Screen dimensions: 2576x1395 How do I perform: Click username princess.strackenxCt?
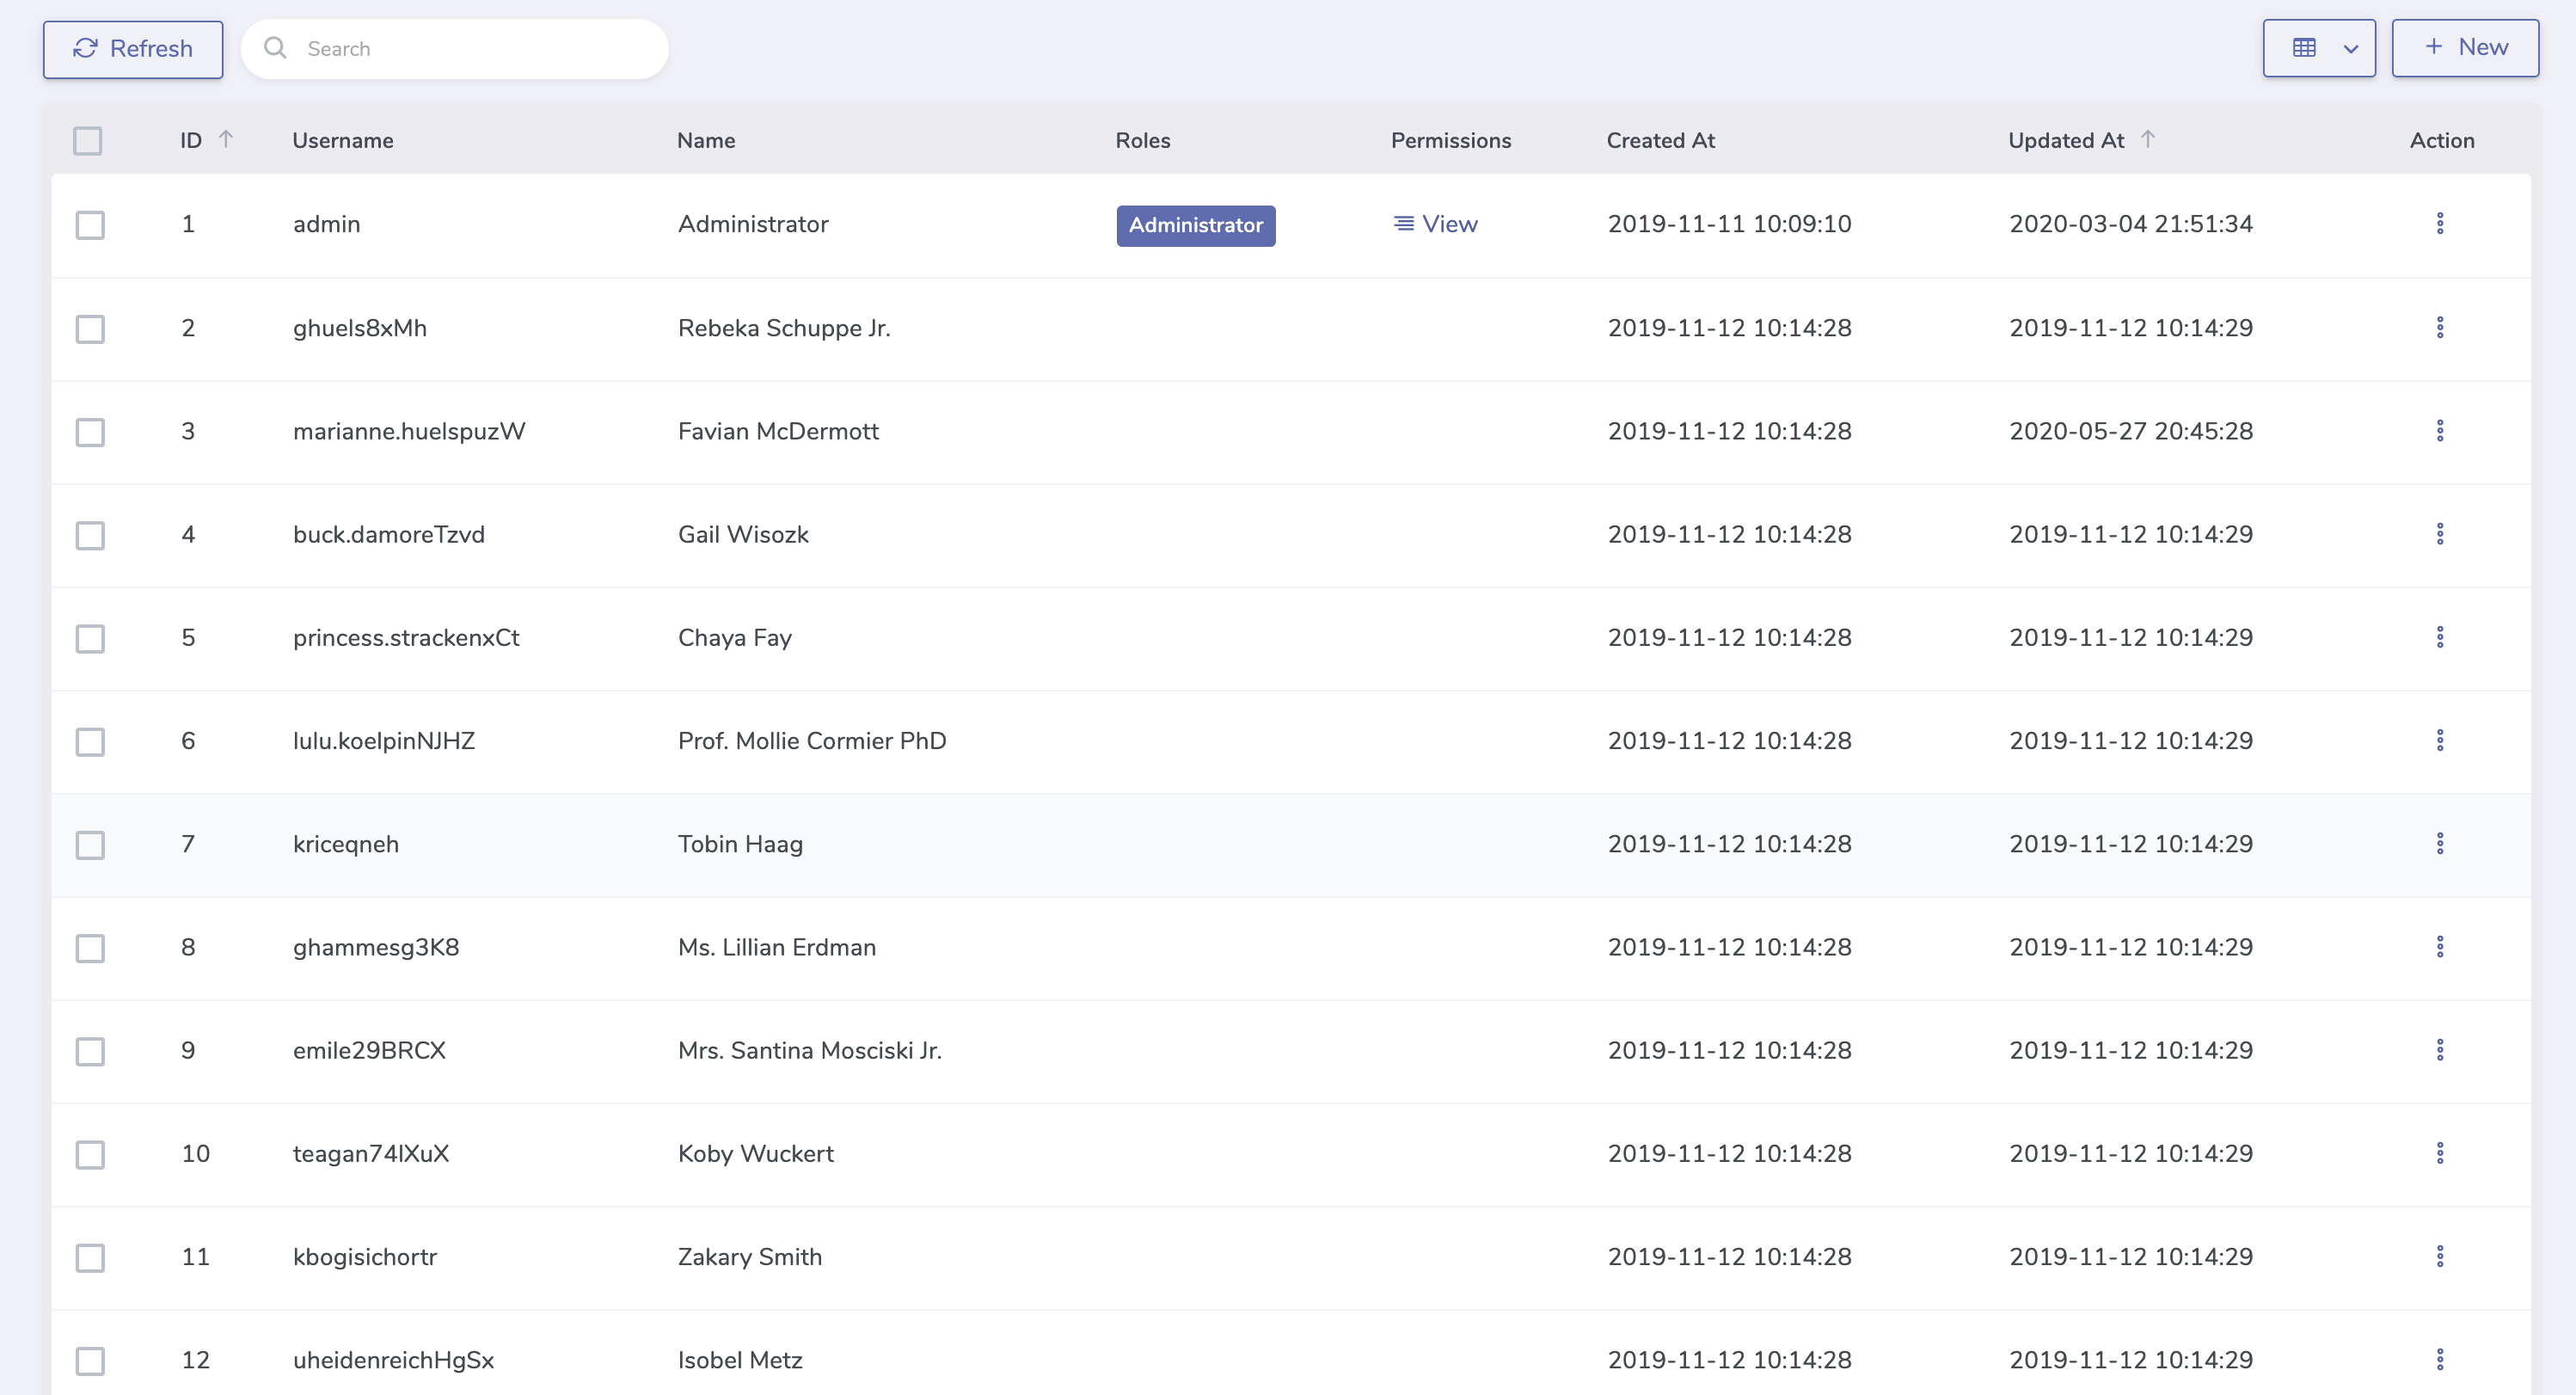click(405, 637)
